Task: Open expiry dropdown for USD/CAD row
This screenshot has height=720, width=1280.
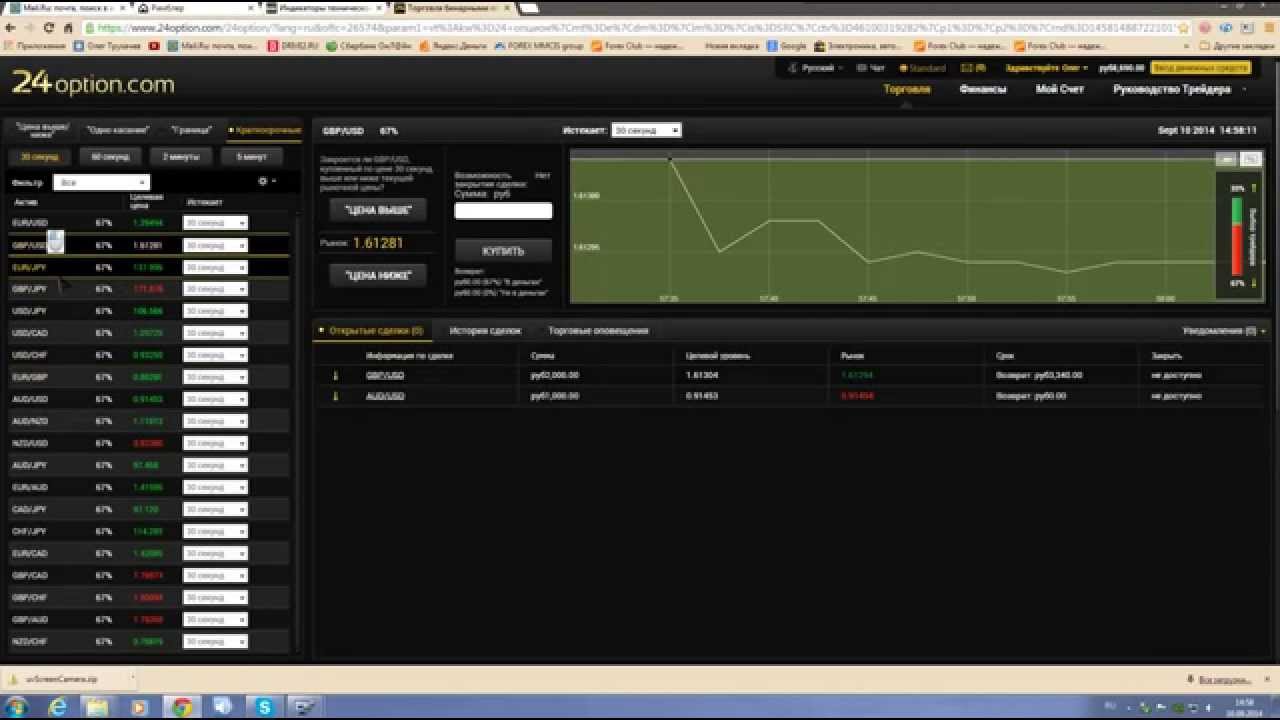Action: click(215, 333)
